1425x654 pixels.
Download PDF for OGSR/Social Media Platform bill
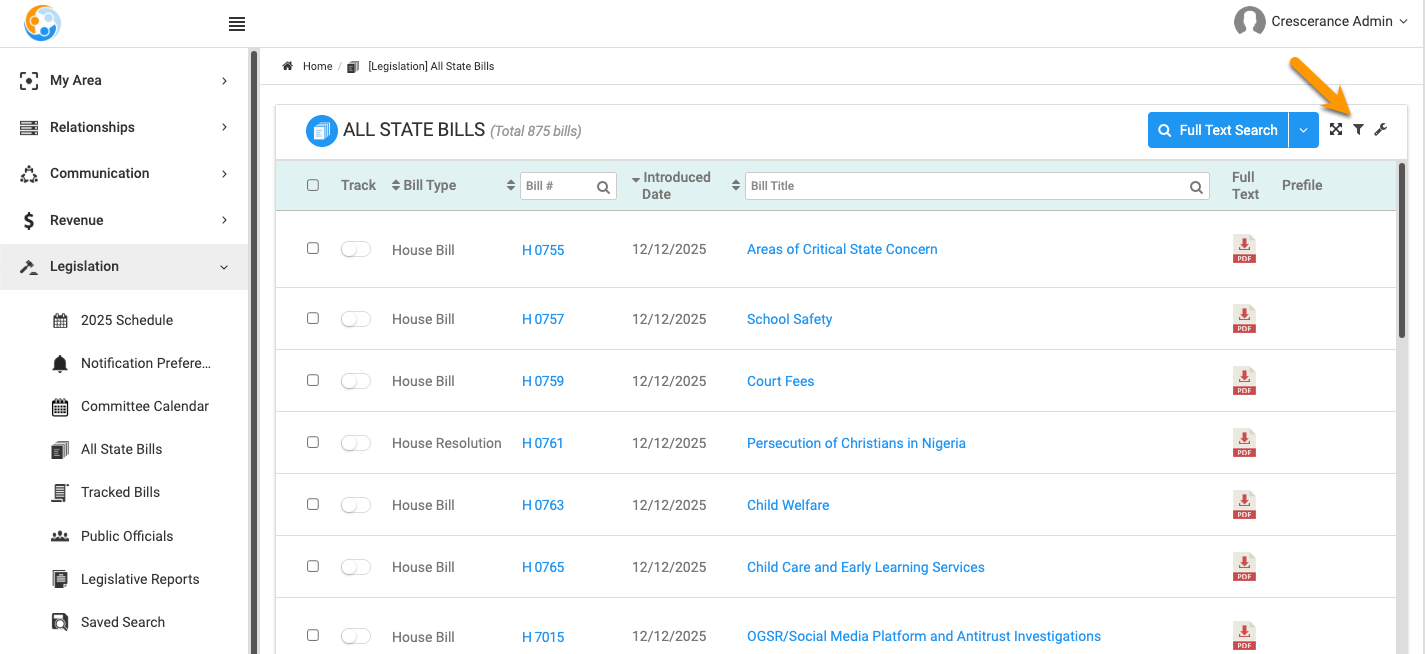1244,636
